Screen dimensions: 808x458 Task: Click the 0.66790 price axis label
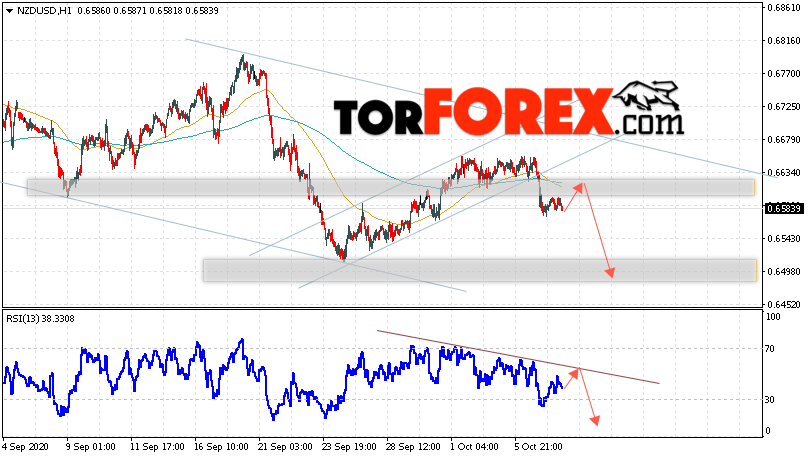point(783,140)
